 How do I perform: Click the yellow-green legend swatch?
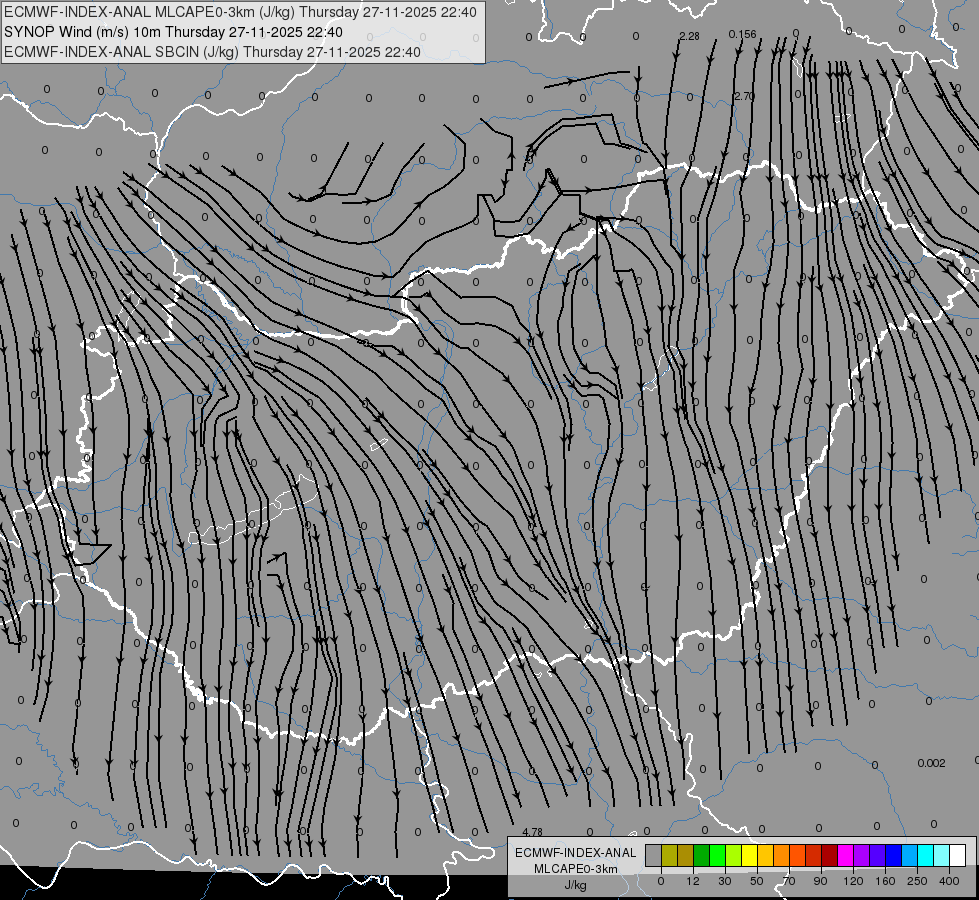[734, 855]
